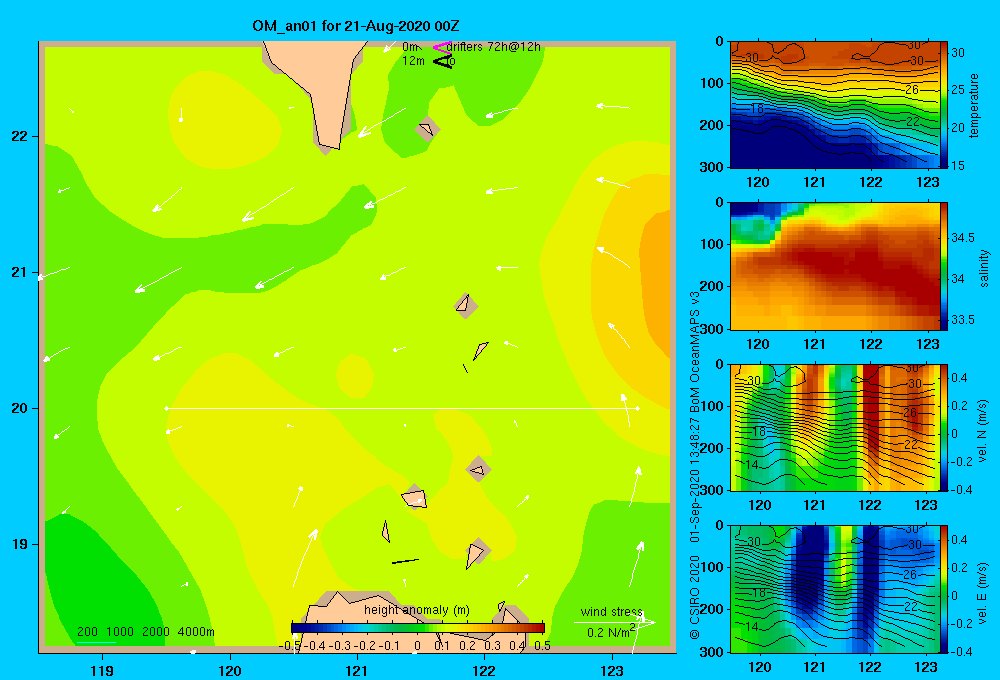Click the vertical CSIRO 2020 BoM OceanMAPS copyright text
This screenshot has width=1000, height=680.
(x=695, y=465)
